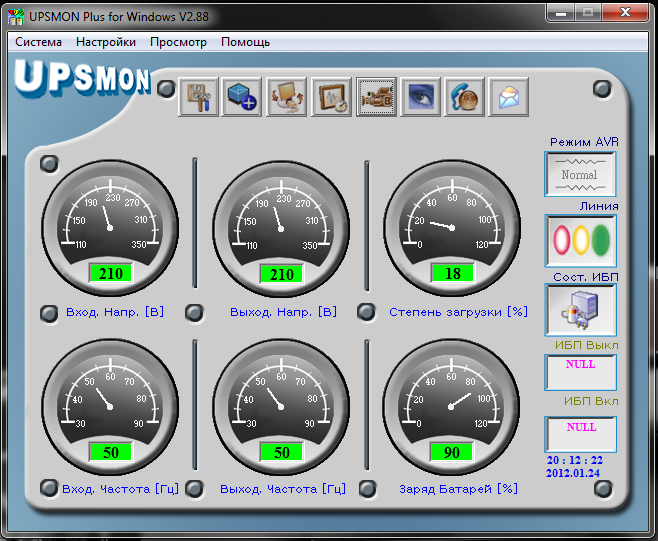Minimize the UPSMON Plus window
Image resolution: width=658 pixels, height=541 pixels.
[x=561, y=13]
